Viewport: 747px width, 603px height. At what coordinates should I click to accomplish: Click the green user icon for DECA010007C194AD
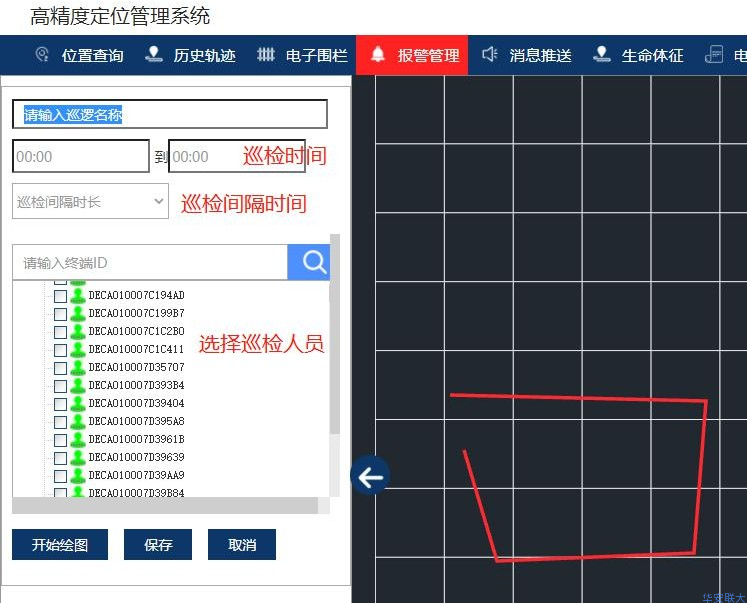pyautogui.click(x=78, y=296)
